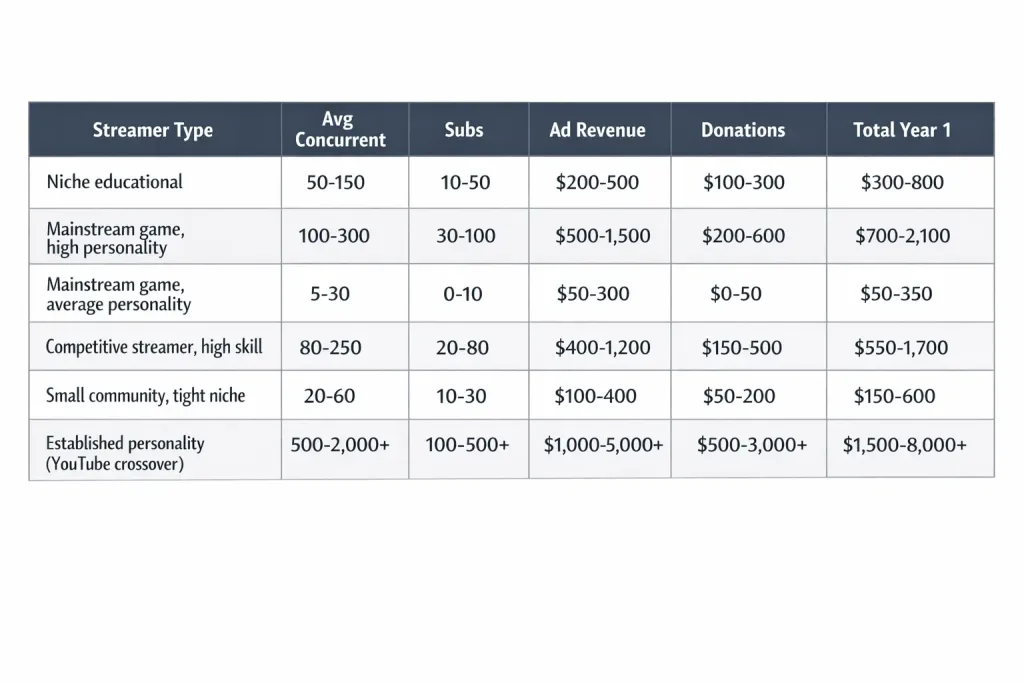
Task: Select the 5-30 average concurrent cell
Action: click(x=330, y=294)
